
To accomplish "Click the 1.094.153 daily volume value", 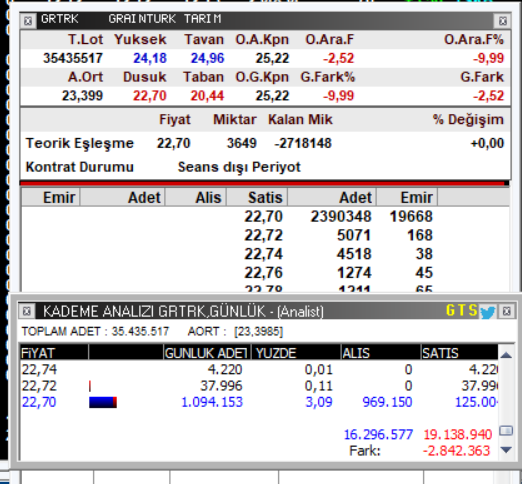I will (x=212, y=402).
